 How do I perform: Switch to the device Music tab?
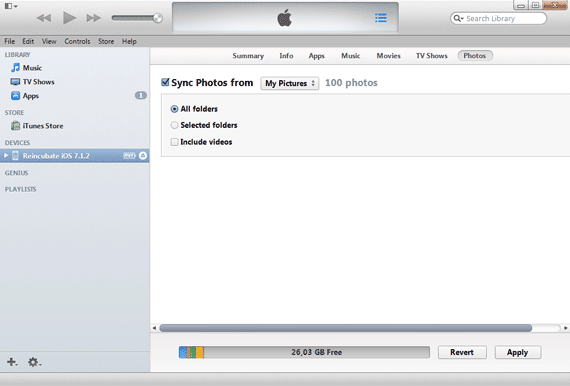point(350,56)
